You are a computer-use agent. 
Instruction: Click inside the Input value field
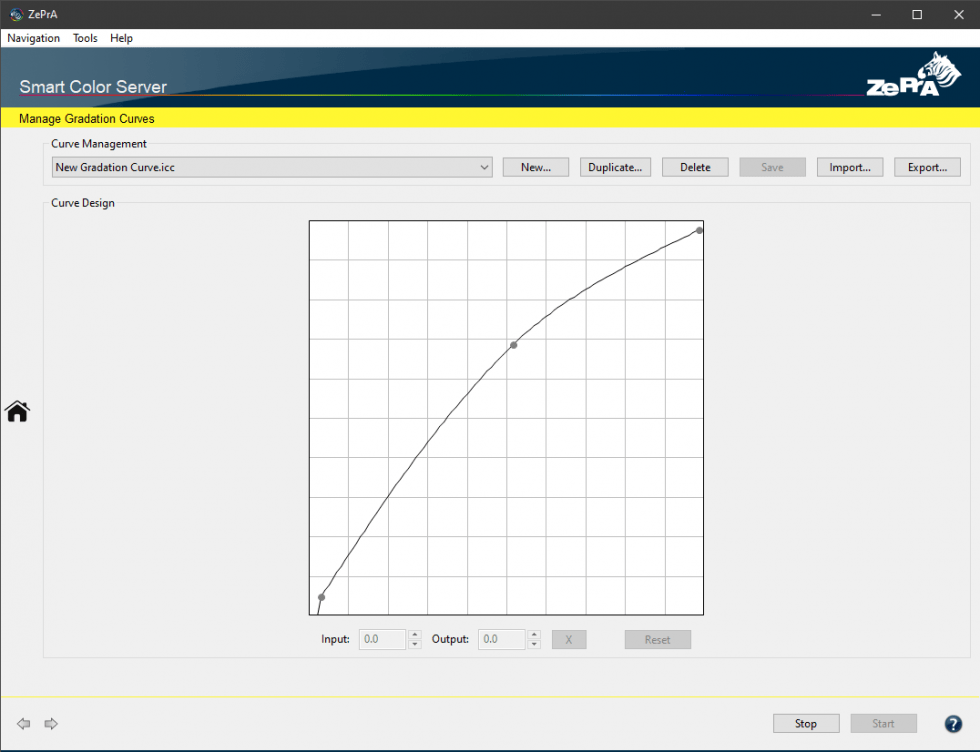[383, 639]
